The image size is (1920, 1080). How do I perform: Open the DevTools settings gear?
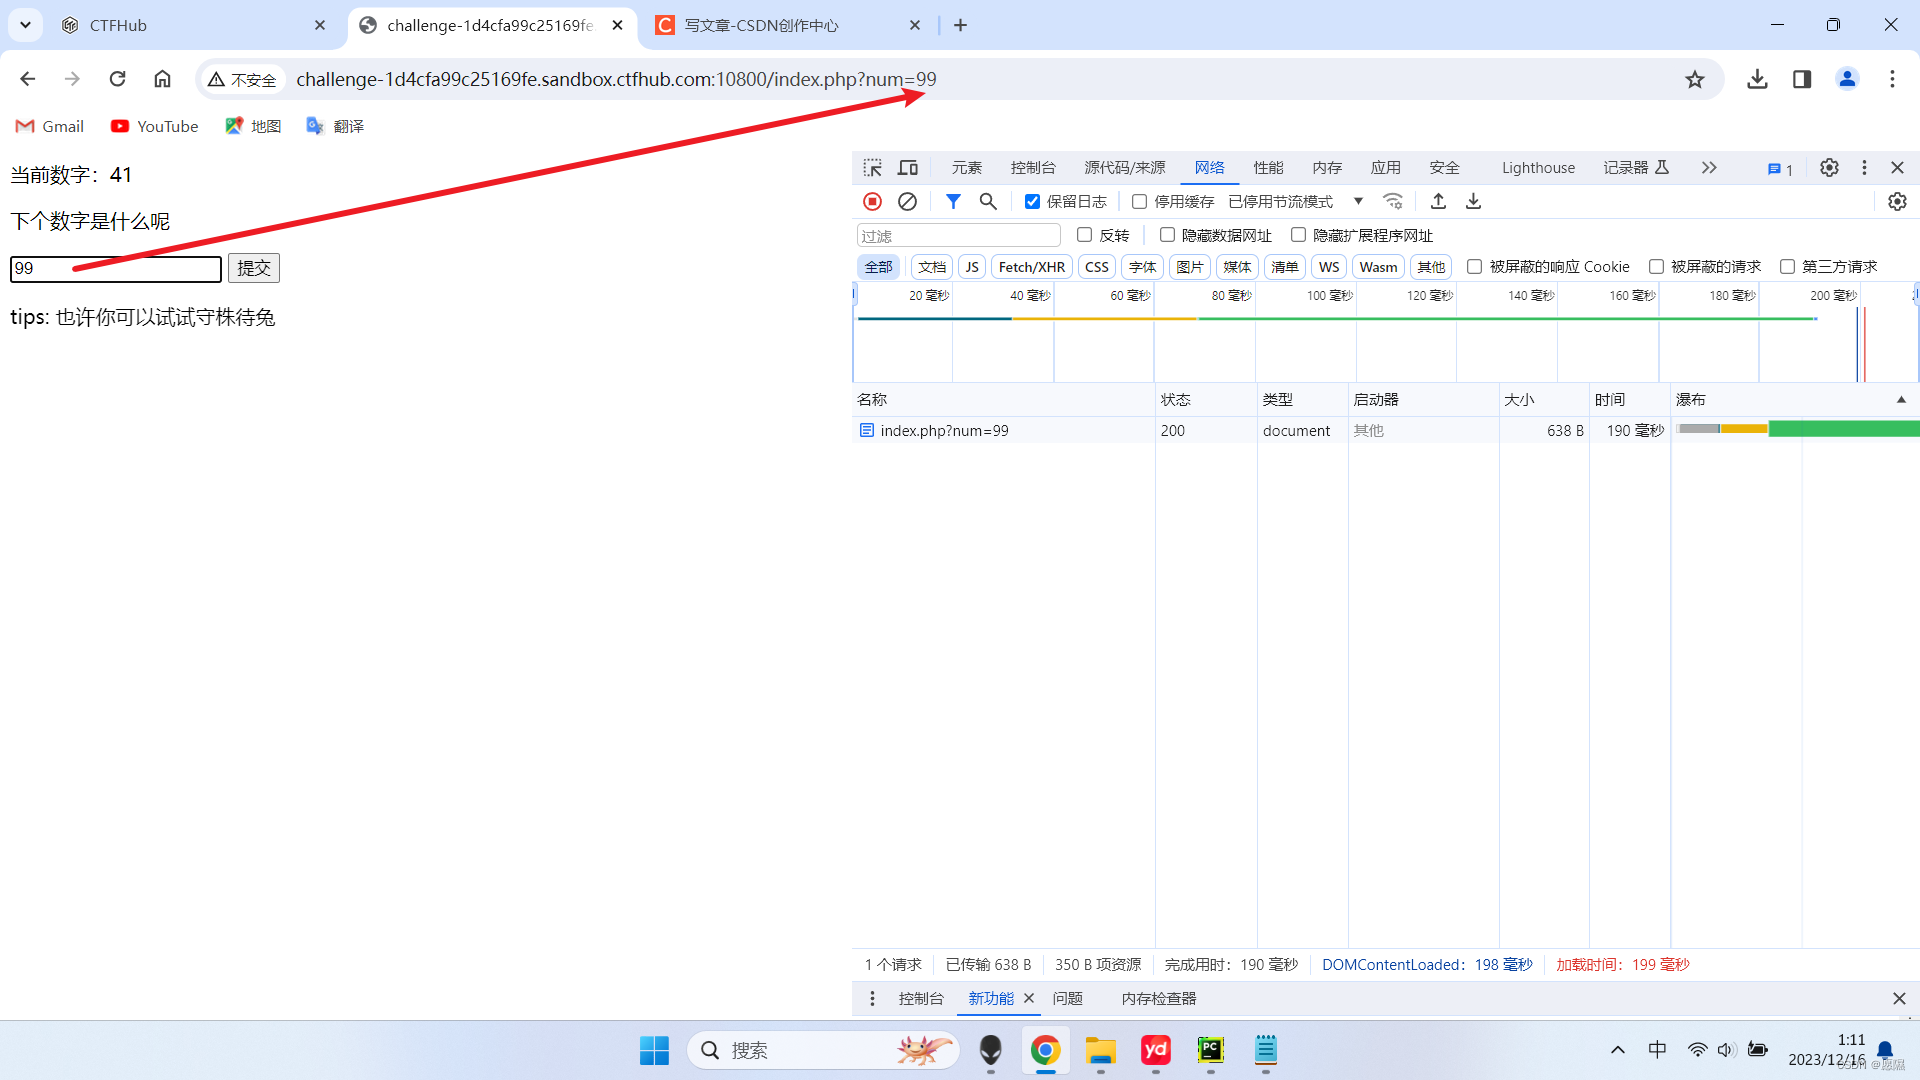pos(1829,167)
